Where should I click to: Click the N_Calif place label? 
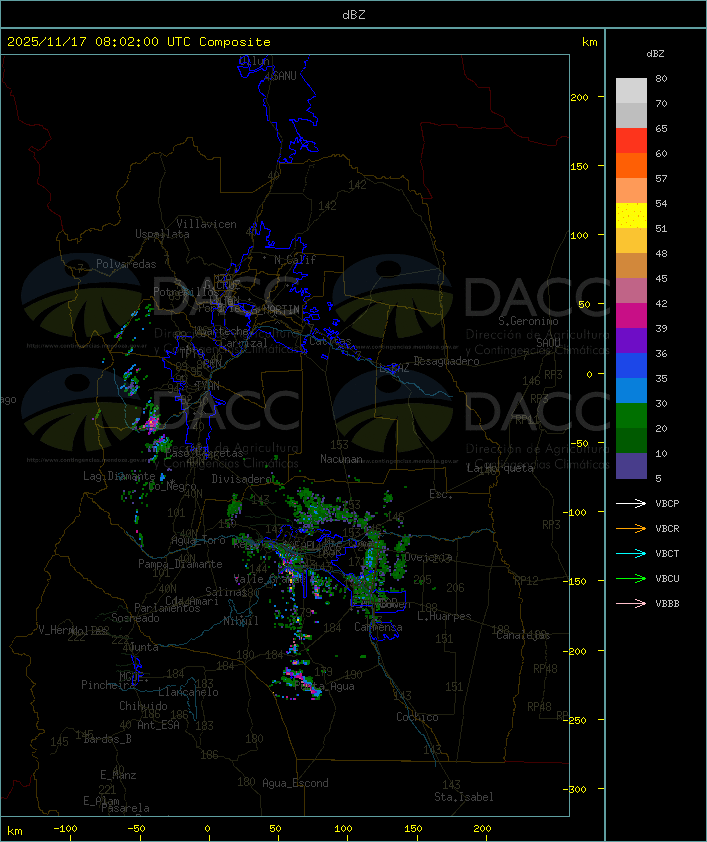click(x=295, y=260)
